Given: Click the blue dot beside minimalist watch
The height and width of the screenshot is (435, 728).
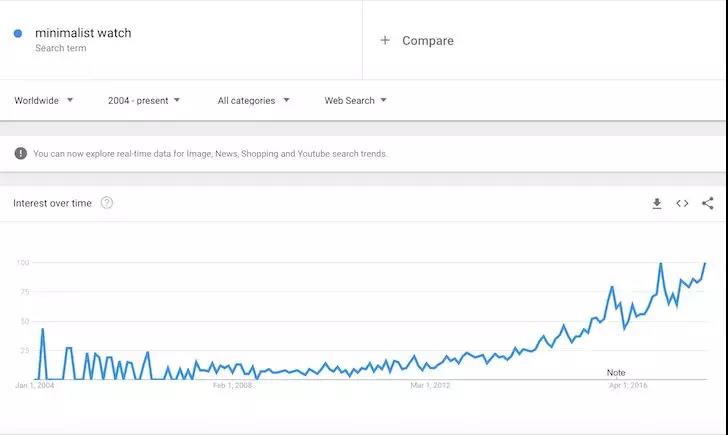Looking at the screenshot, I should (18, 33).
